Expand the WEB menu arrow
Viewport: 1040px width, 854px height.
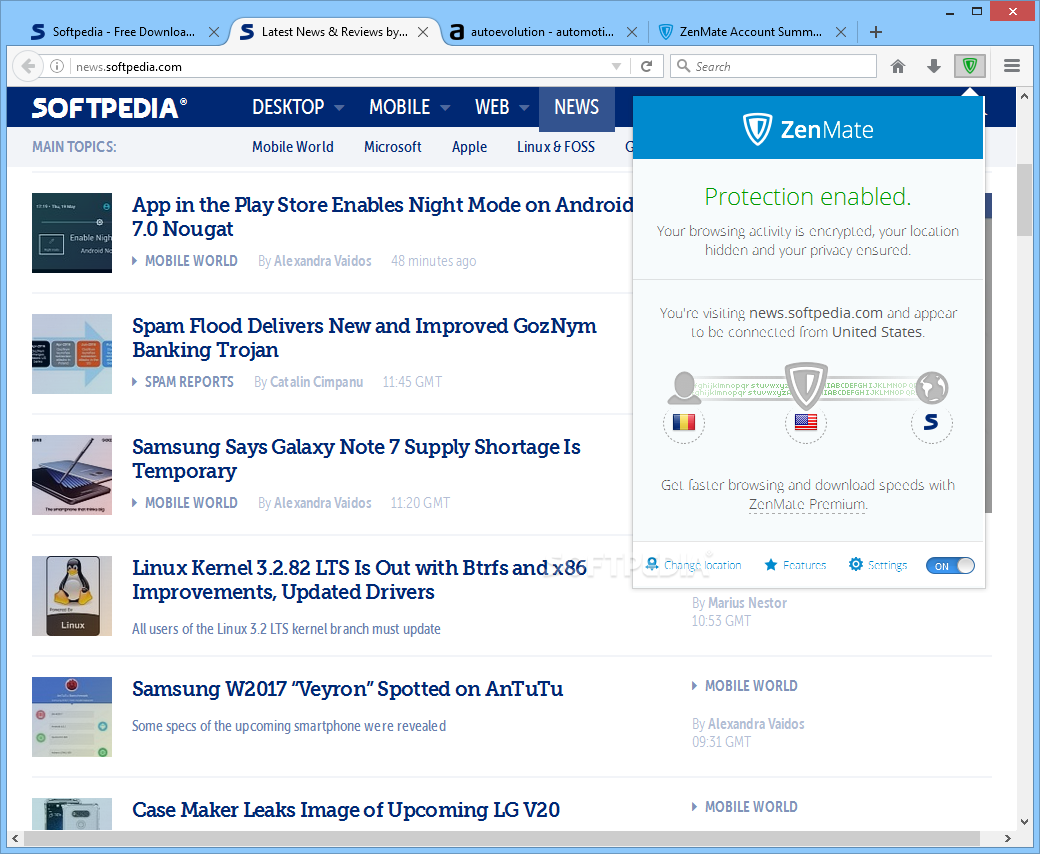coord(524,107)
